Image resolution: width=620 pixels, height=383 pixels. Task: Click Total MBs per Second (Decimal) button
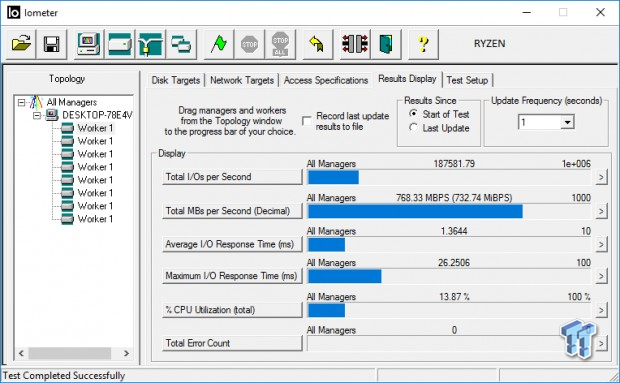tap(232, 211)
